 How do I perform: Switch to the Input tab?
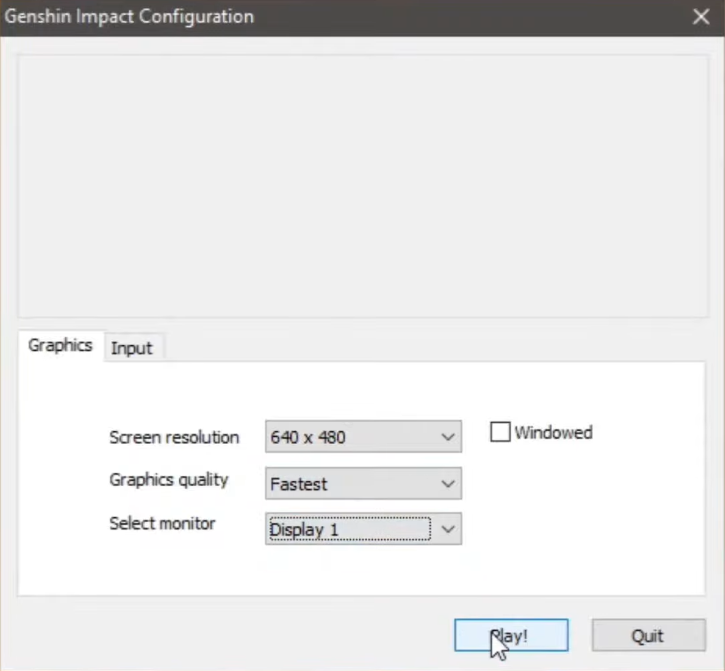click(x=132, y=348)
